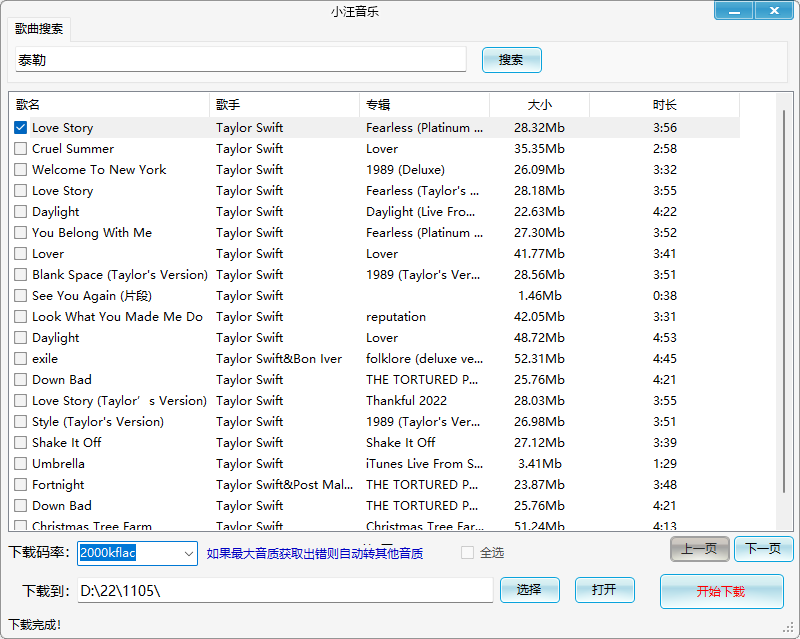Start downloading with 开始下载 button
Viewport: 800px width, 639px height.
(x=721, y=592)
